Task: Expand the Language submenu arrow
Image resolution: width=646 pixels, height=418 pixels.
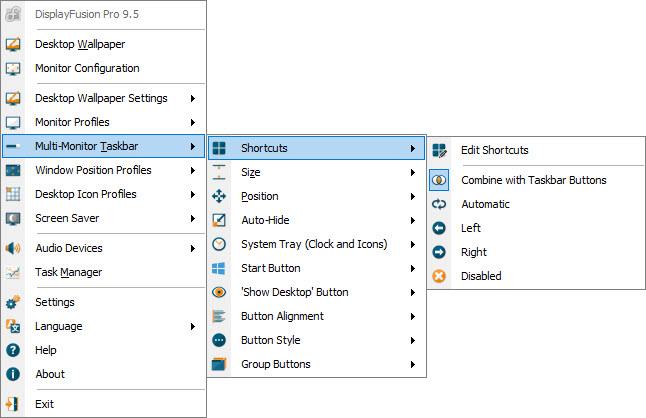Action: click(193, 327)
